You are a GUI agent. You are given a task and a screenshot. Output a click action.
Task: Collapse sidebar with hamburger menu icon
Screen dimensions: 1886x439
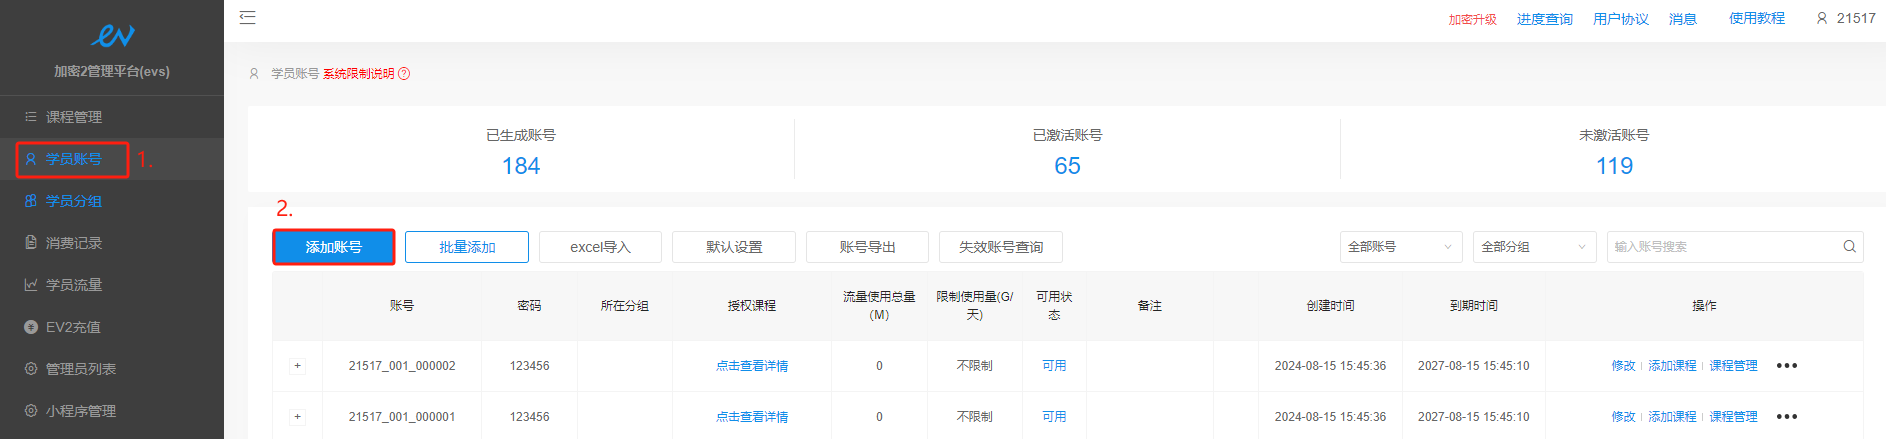tap(248, 17)
